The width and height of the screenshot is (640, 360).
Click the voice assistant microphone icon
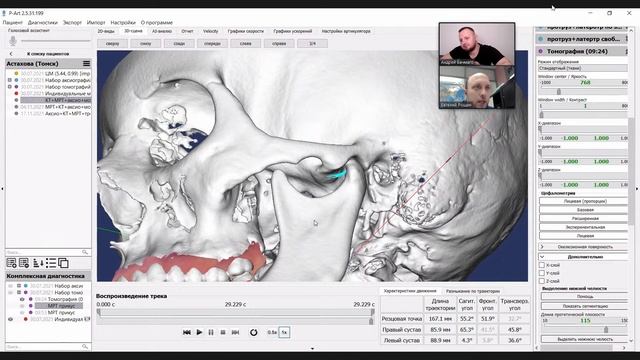13,40
